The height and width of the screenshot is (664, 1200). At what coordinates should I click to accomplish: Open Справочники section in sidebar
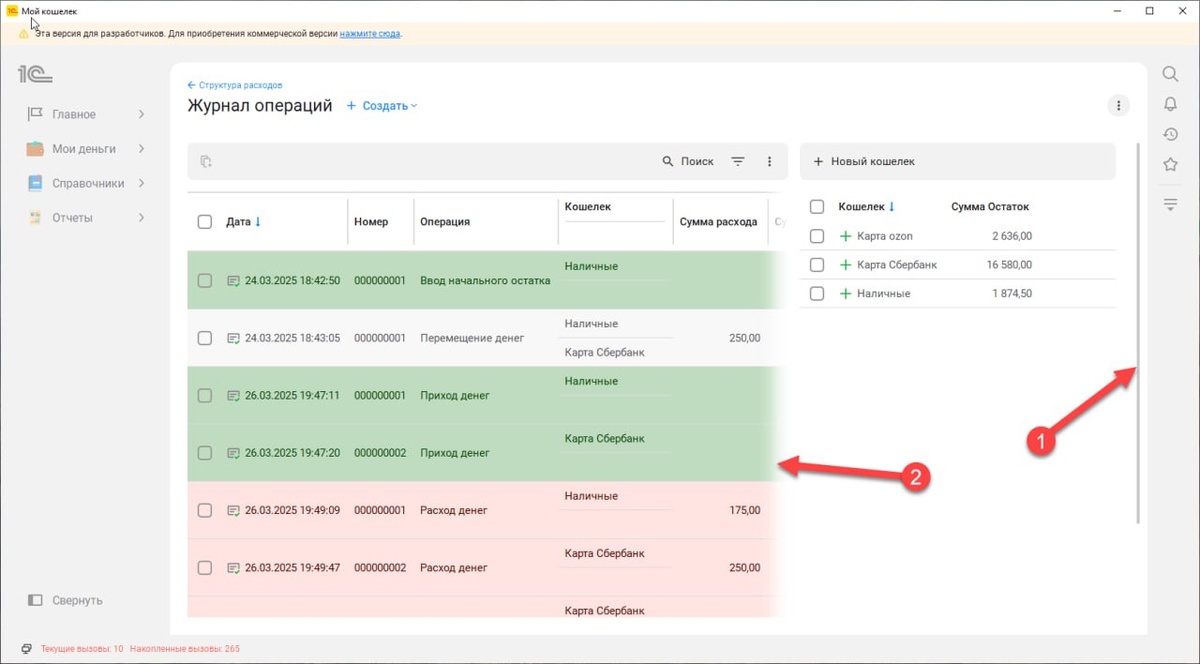pos(86,183)
